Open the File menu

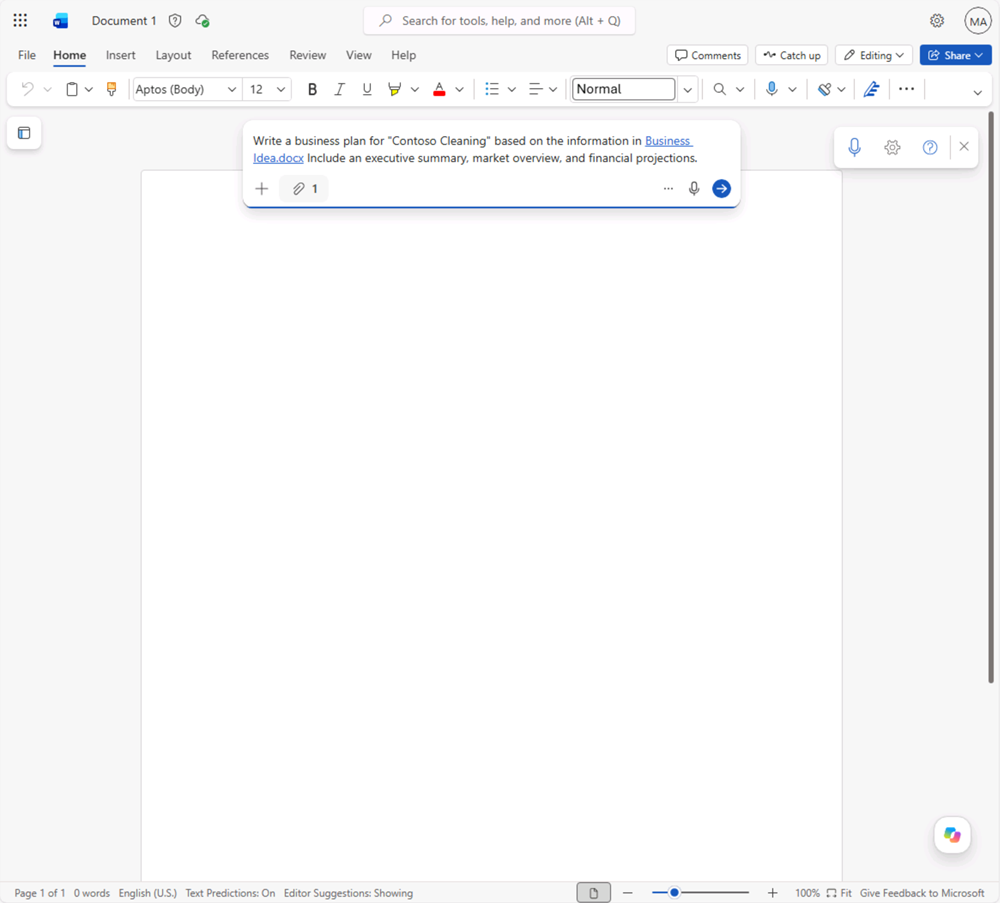point(27,55)
